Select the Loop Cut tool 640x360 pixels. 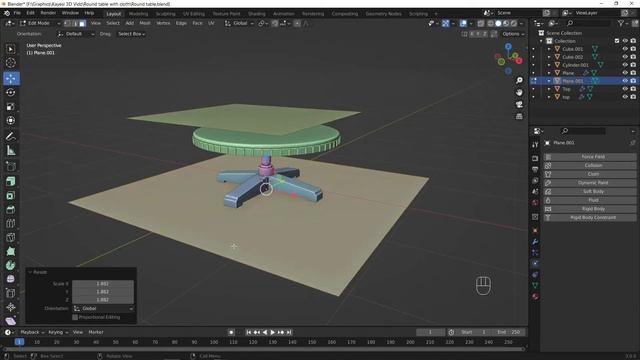(x=11, y=224)
